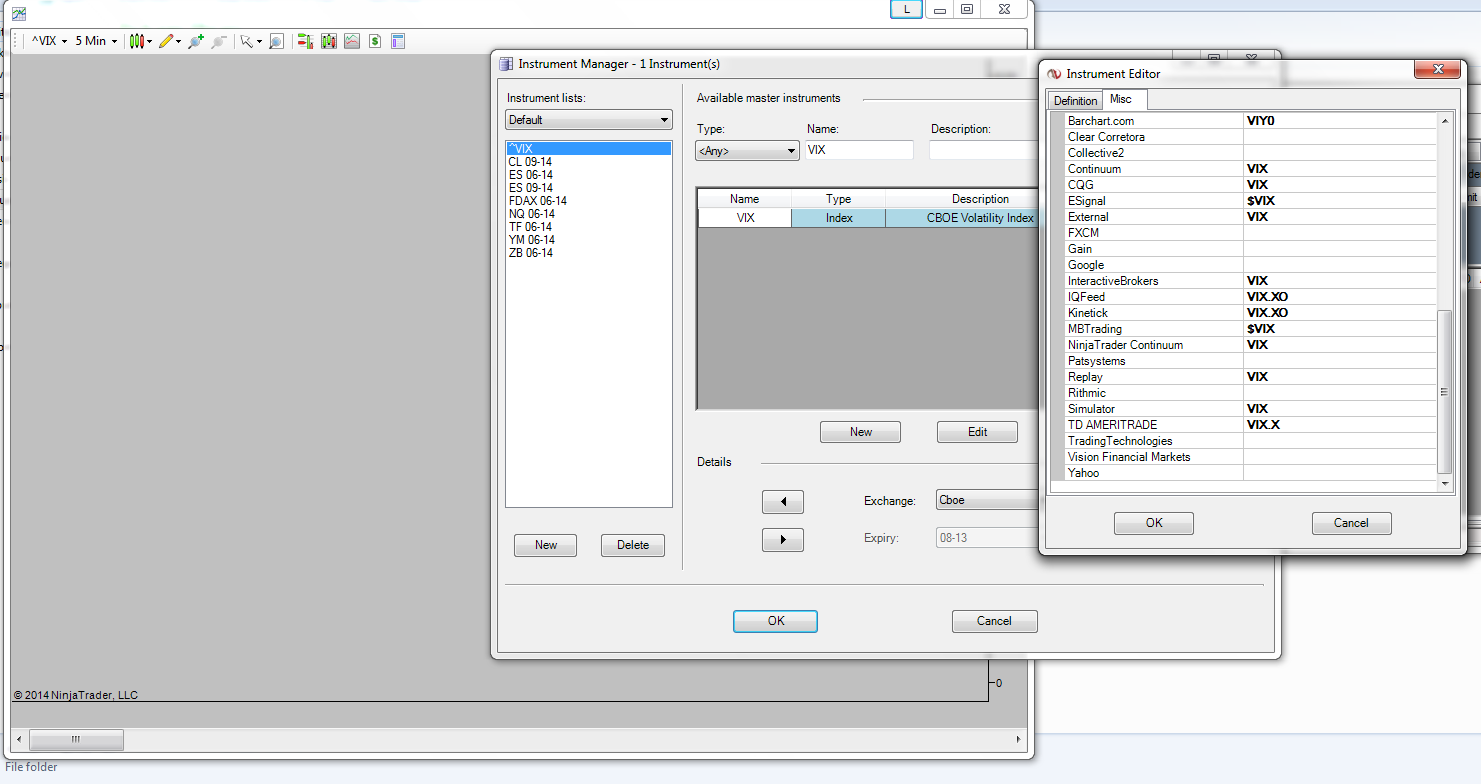
Task: Click OK in the Instrument Editor
Action: click(1154, 523)
